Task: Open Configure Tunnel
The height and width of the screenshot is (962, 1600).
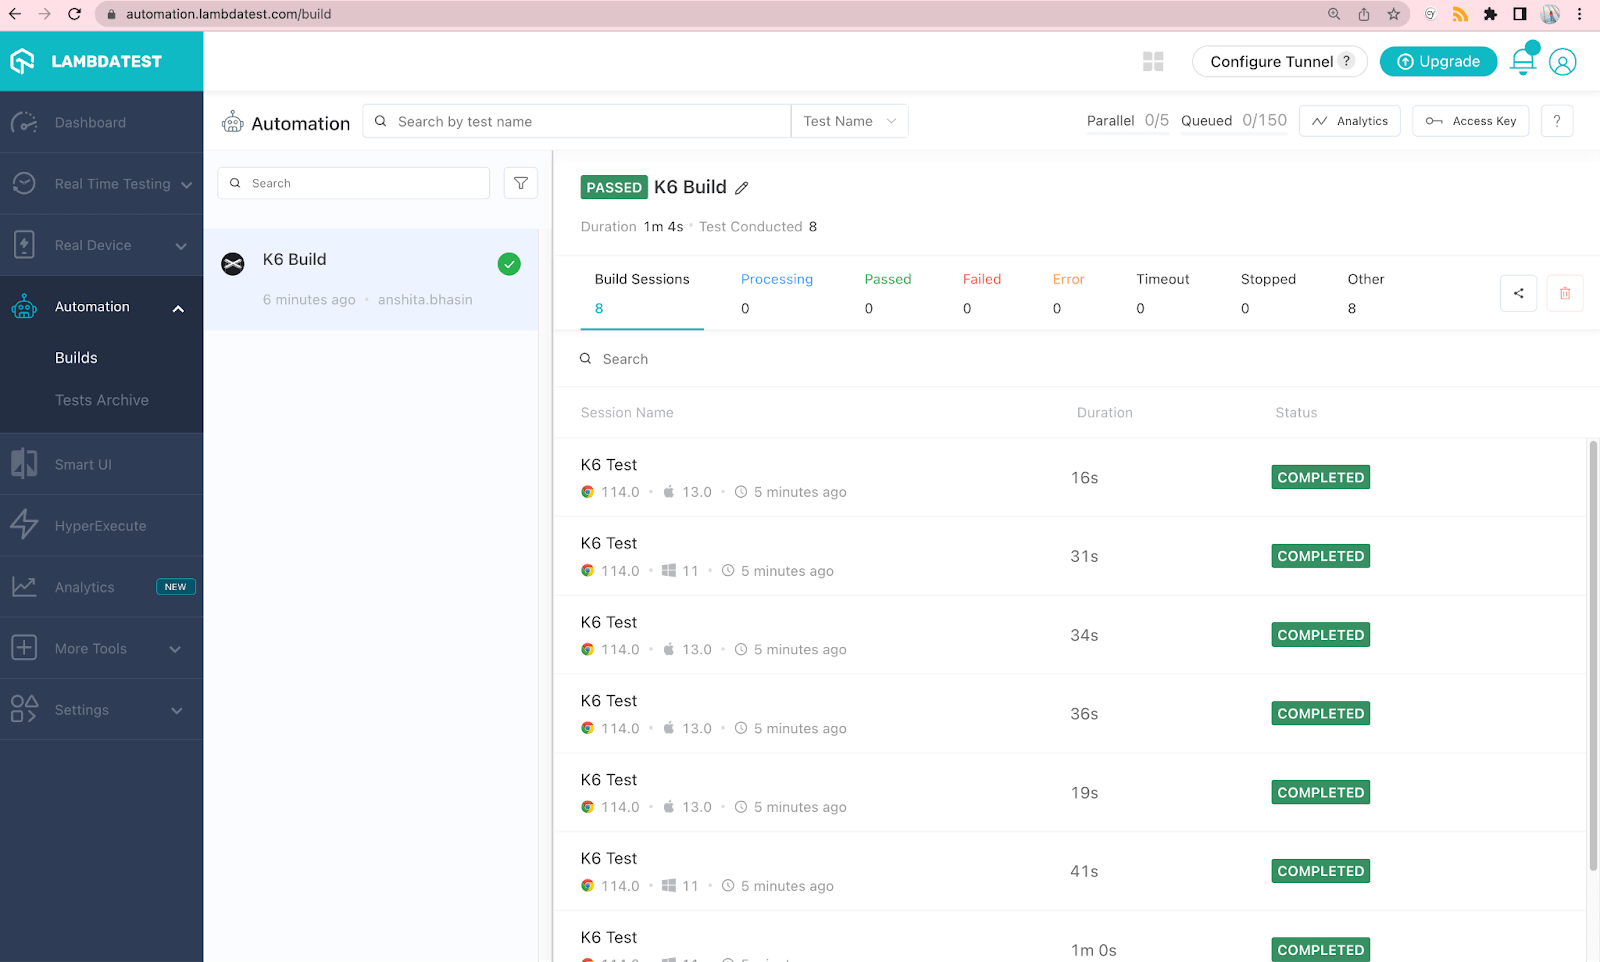Action: tap(1271, 61)
